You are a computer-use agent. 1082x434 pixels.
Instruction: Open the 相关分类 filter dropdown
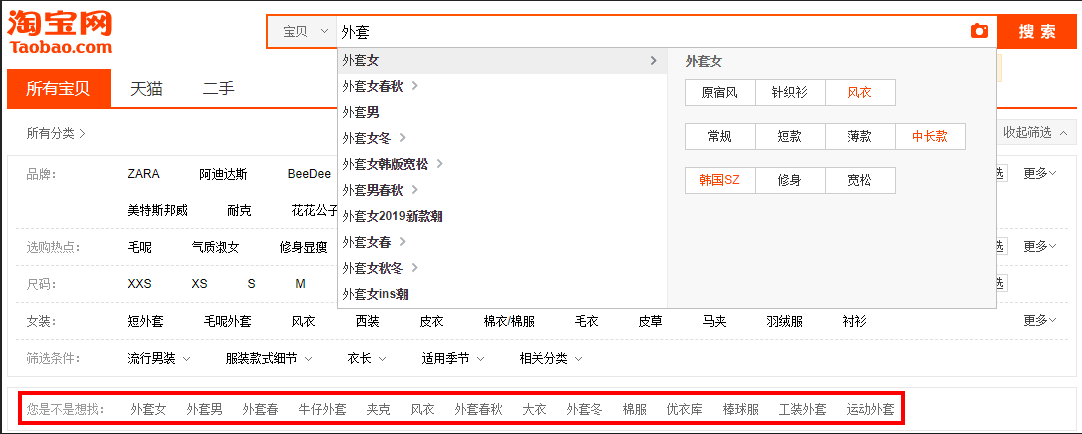[x=551, y=359]
